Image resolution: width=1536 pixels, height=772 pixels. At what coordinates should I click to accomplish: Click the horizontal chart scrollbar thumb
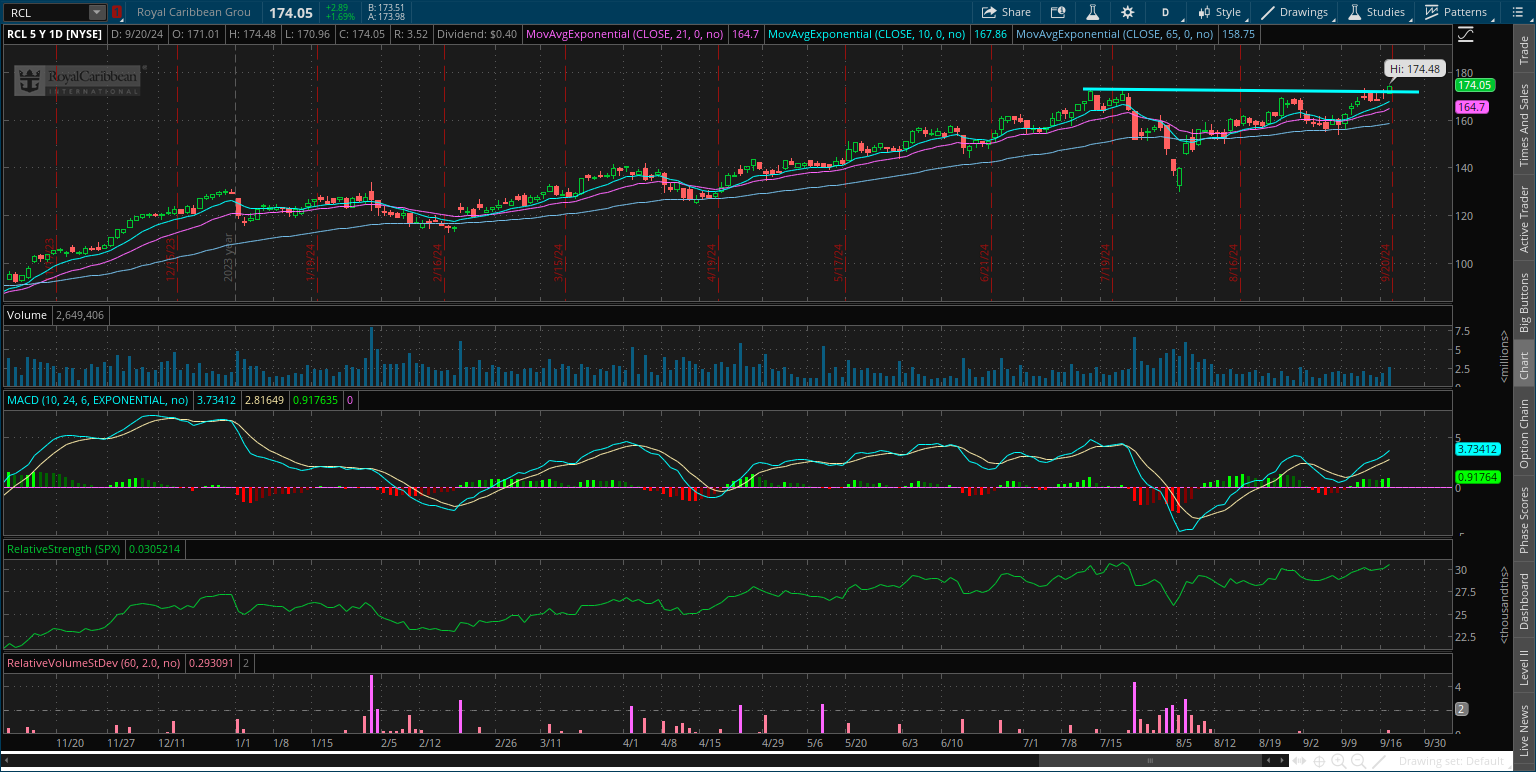(1150, 761)
